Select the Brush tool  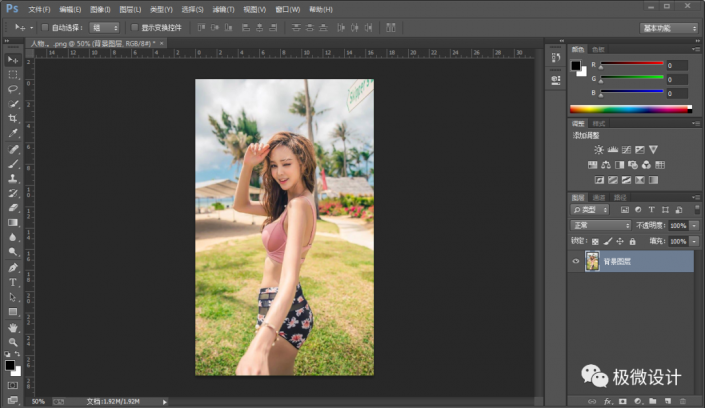13,164
